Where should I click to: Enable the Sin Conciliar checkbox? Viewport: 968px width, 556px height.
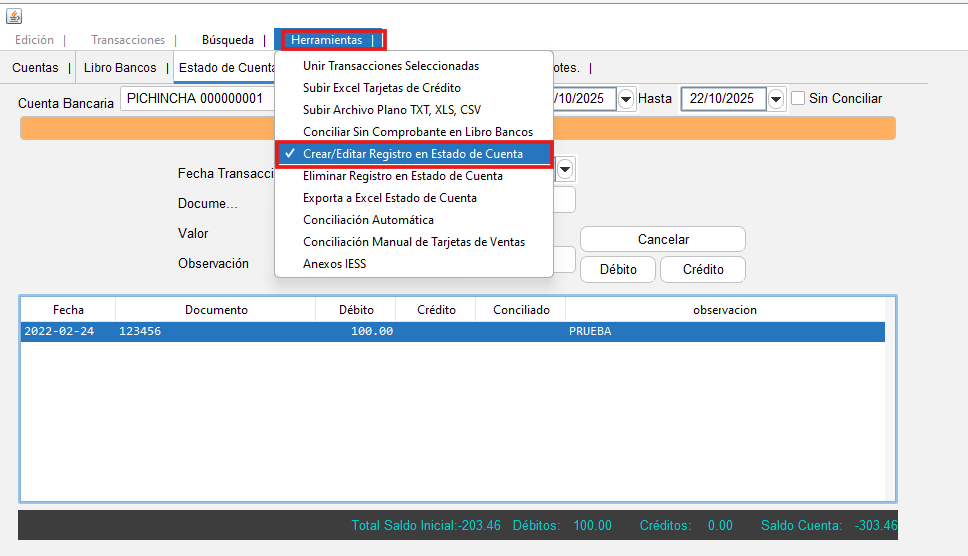pyautogui.click(x=798, y=99)
